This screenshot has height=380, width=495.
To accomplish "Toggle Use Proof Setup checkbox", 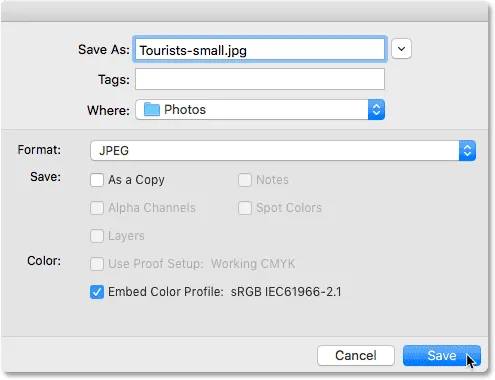I will pyautogui.click(x=97, y=264).
